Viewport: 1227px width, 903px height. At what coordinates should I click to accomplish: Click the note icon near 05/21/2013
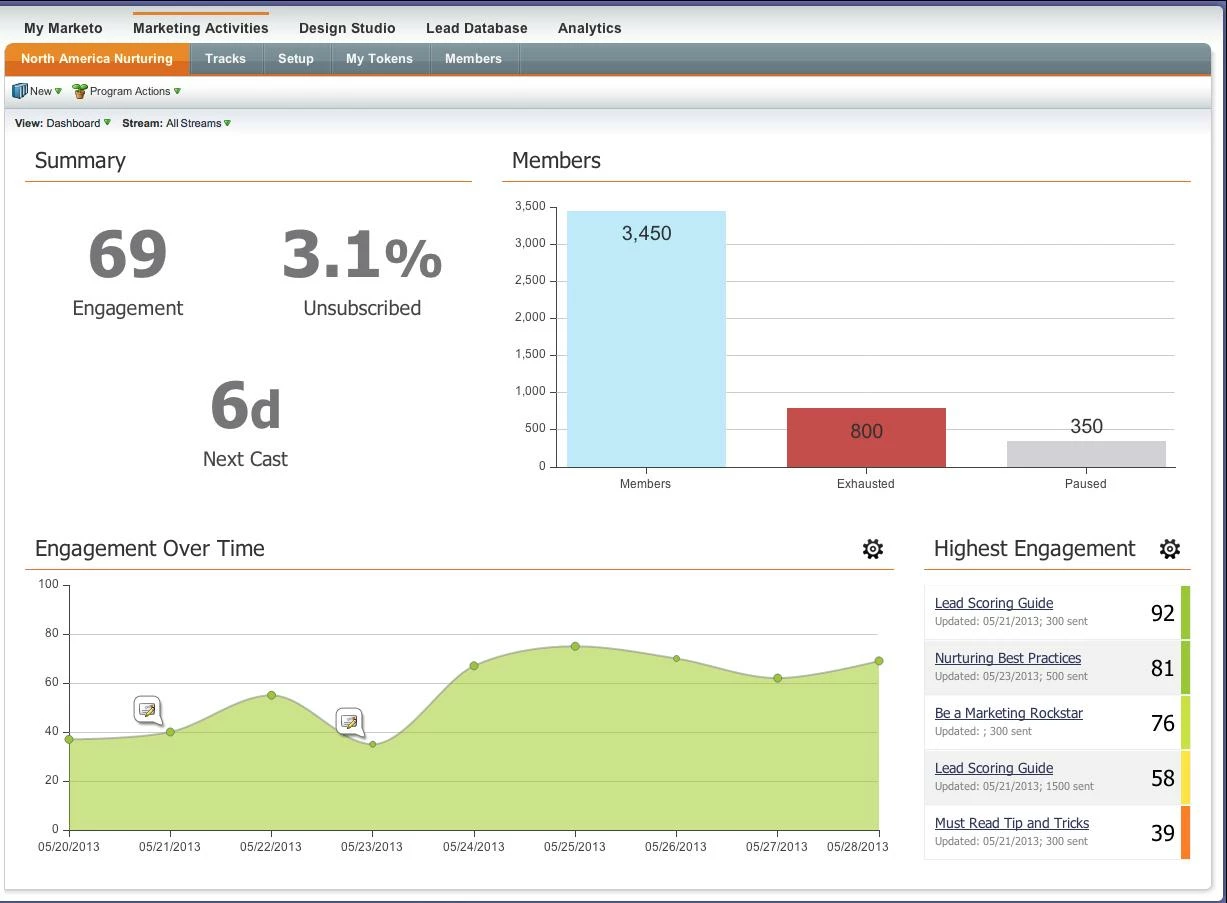(148, 710)
